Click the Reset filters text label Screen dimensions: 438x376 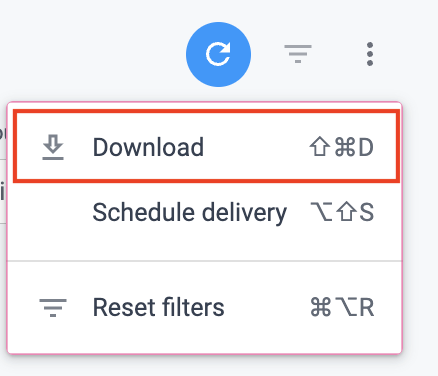158,307
